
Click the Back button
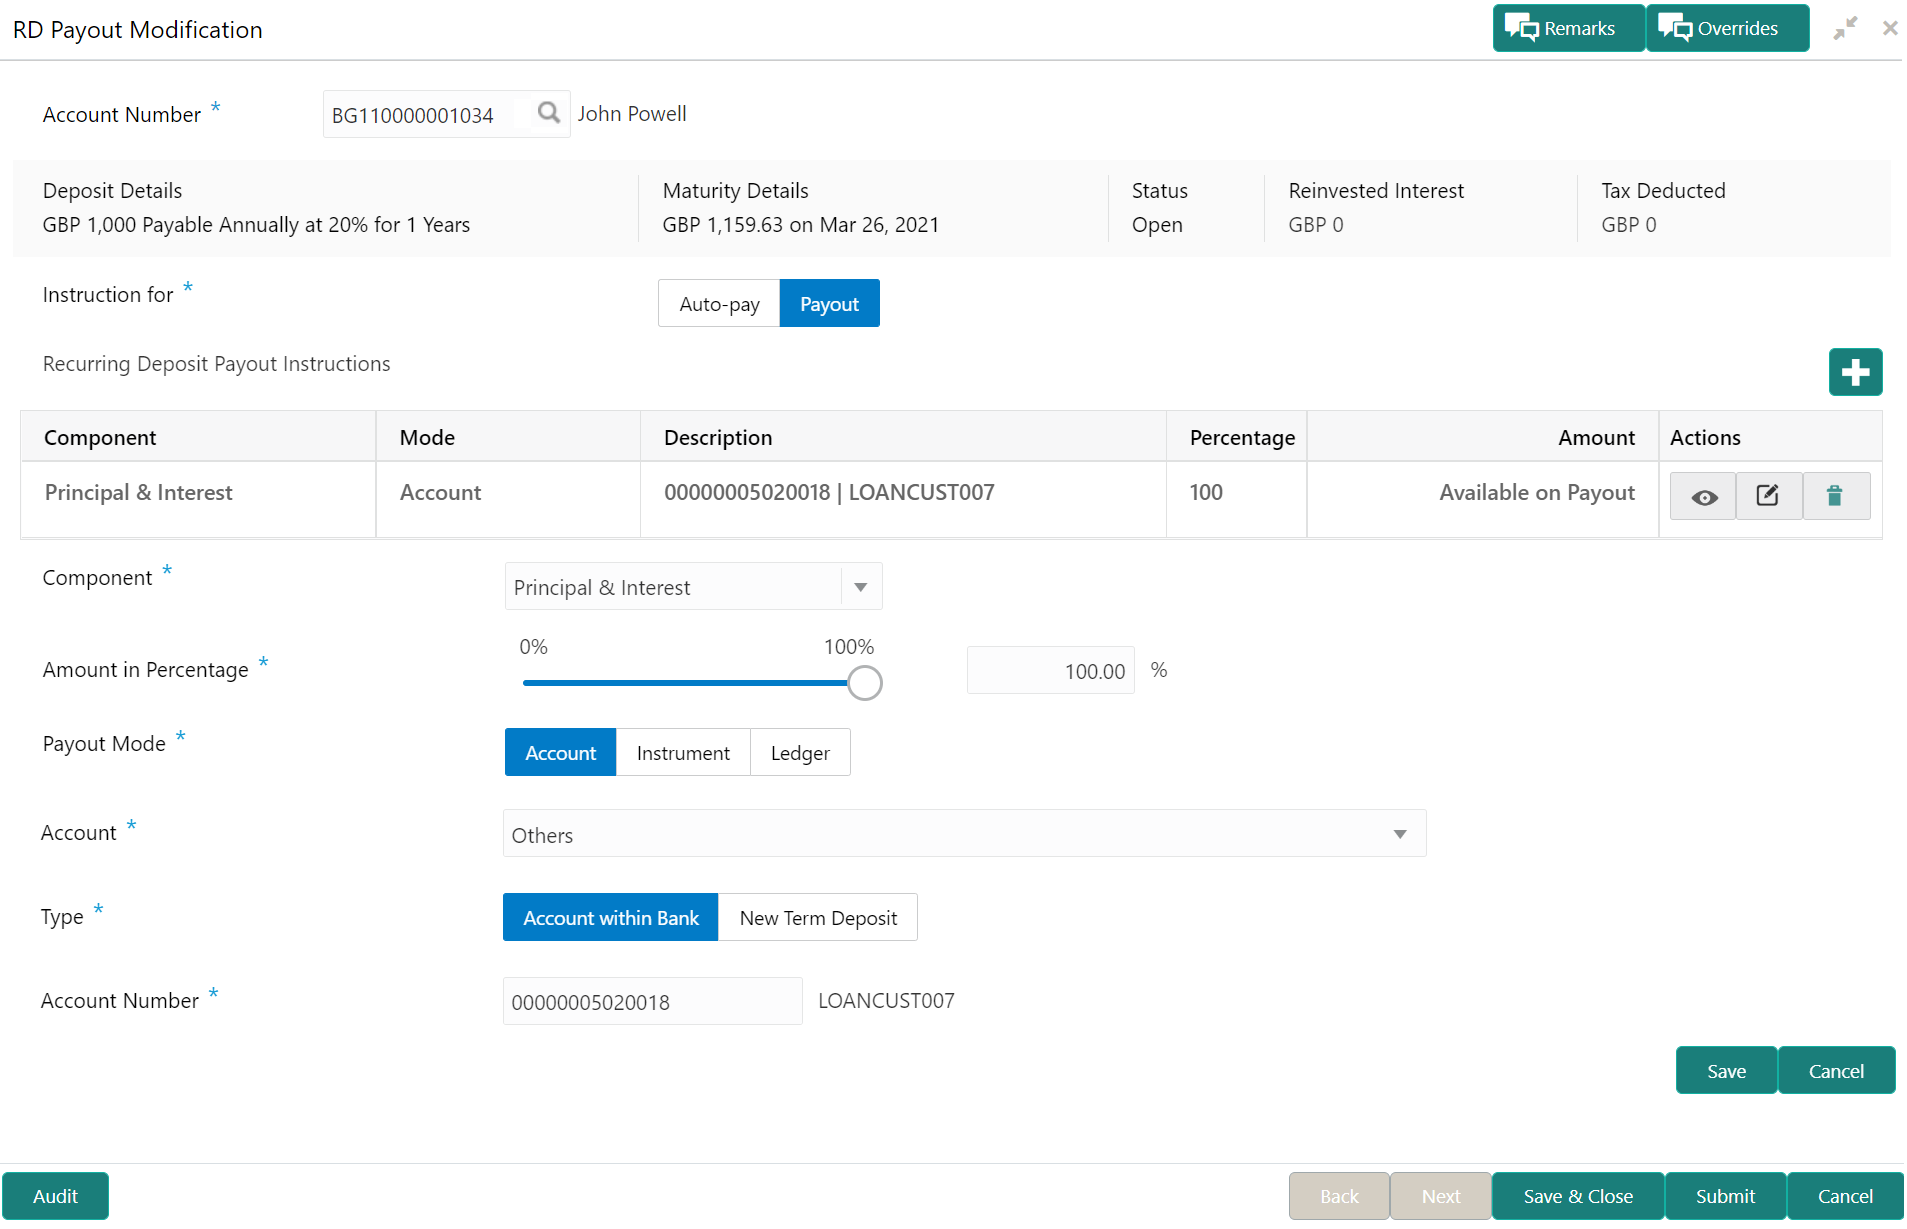tap(1339, 1196)
